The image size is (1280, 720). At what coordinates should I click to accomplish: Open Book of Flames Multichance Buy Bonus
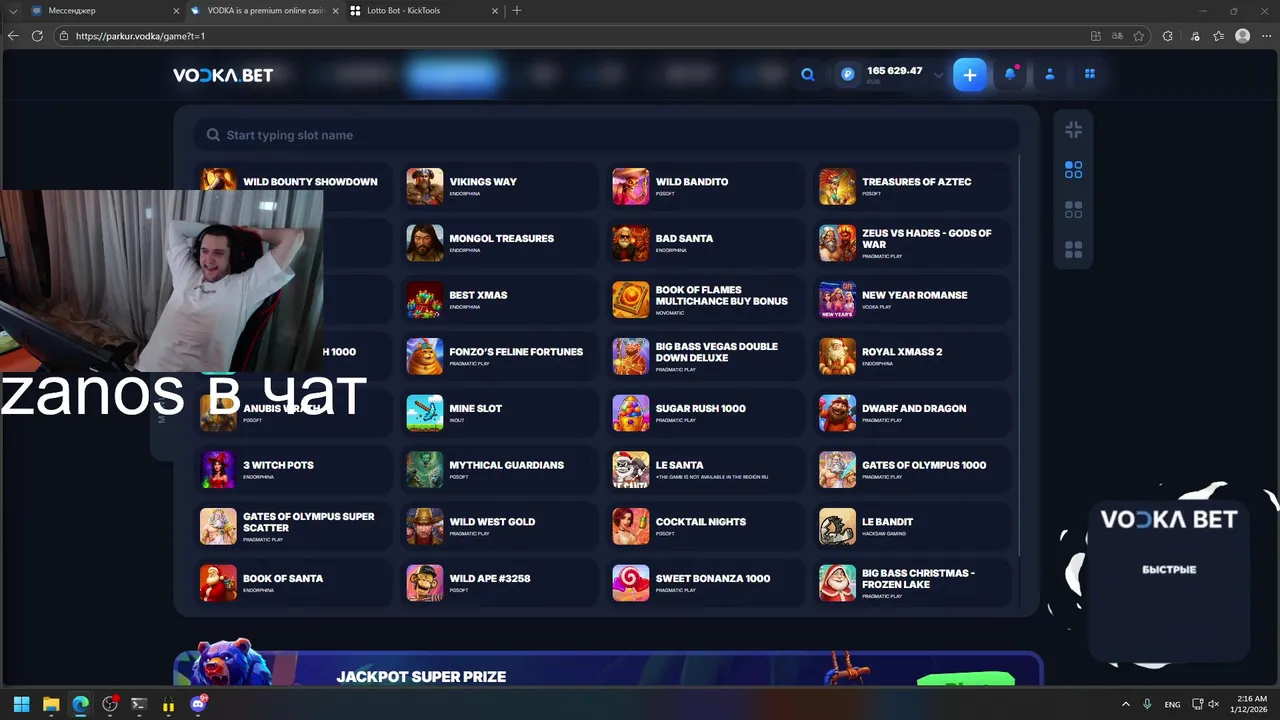pos(705,300)
